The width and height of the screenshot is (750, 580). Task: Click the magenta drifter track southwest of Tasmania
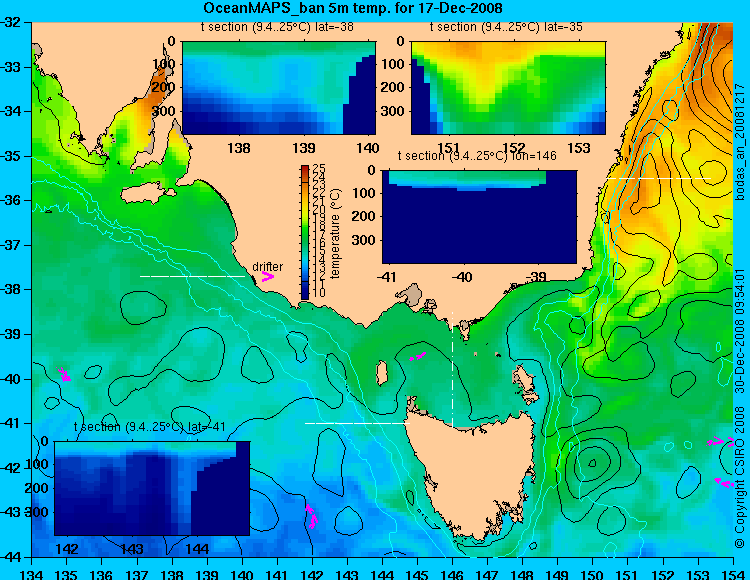[312, 516]
